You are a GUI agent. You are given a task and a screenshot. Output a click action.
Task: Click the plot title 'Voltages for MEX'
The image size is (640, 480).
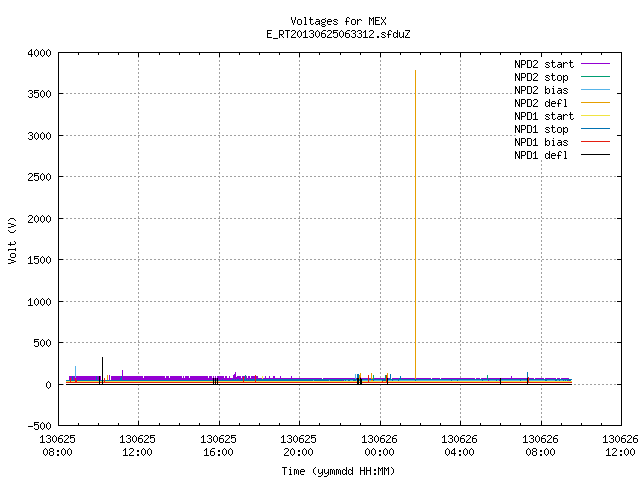(x=338, y=21)
